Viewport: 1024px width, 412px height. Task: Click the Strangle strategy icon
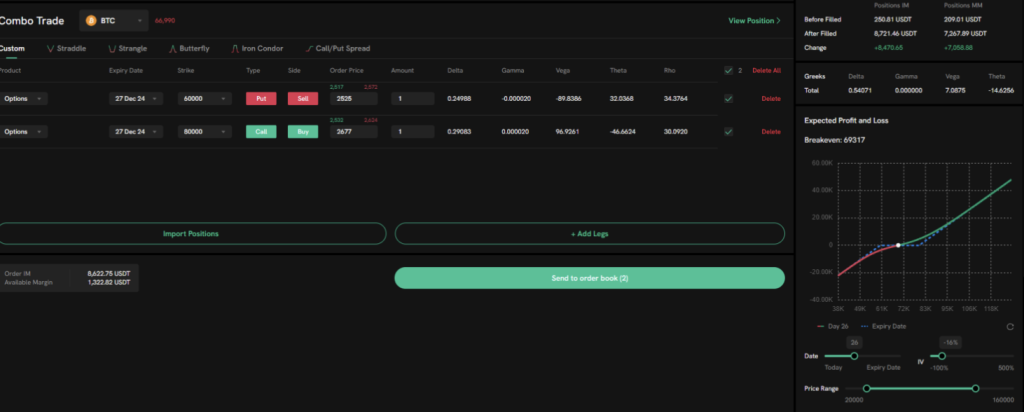(111, 48)
